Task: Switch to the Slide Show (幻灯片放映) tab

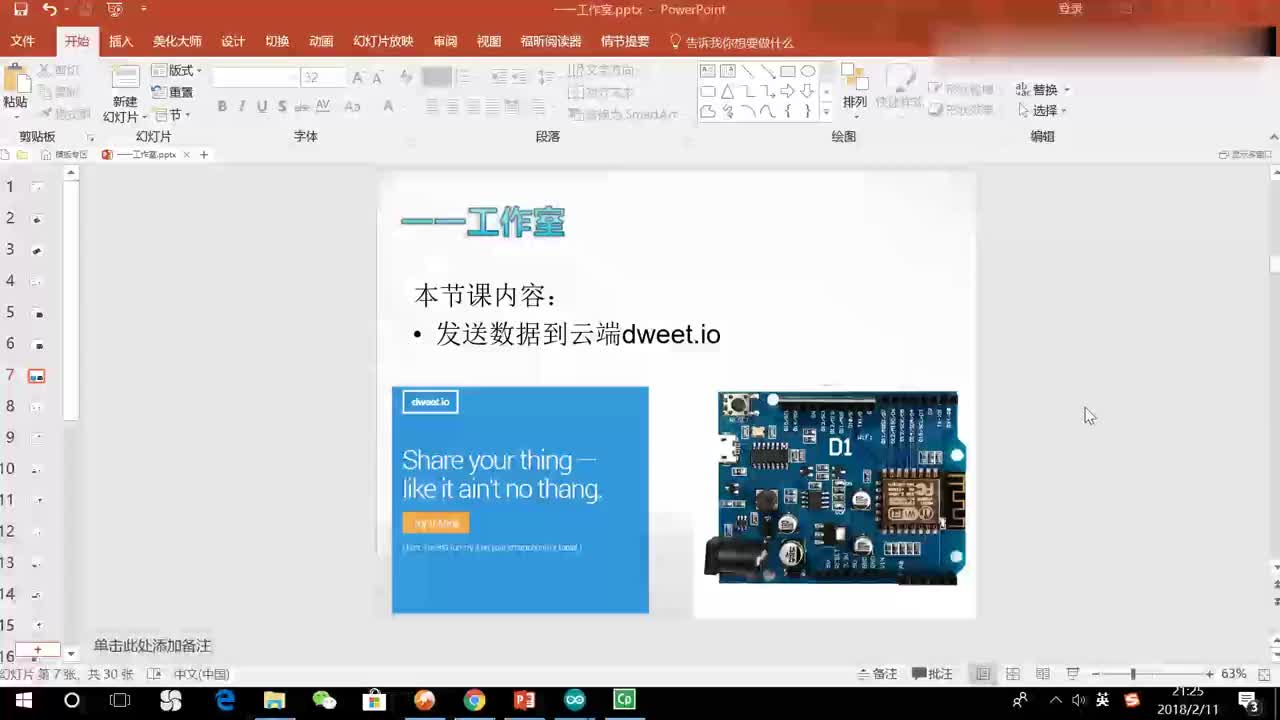Action: [x=383, y=42]
